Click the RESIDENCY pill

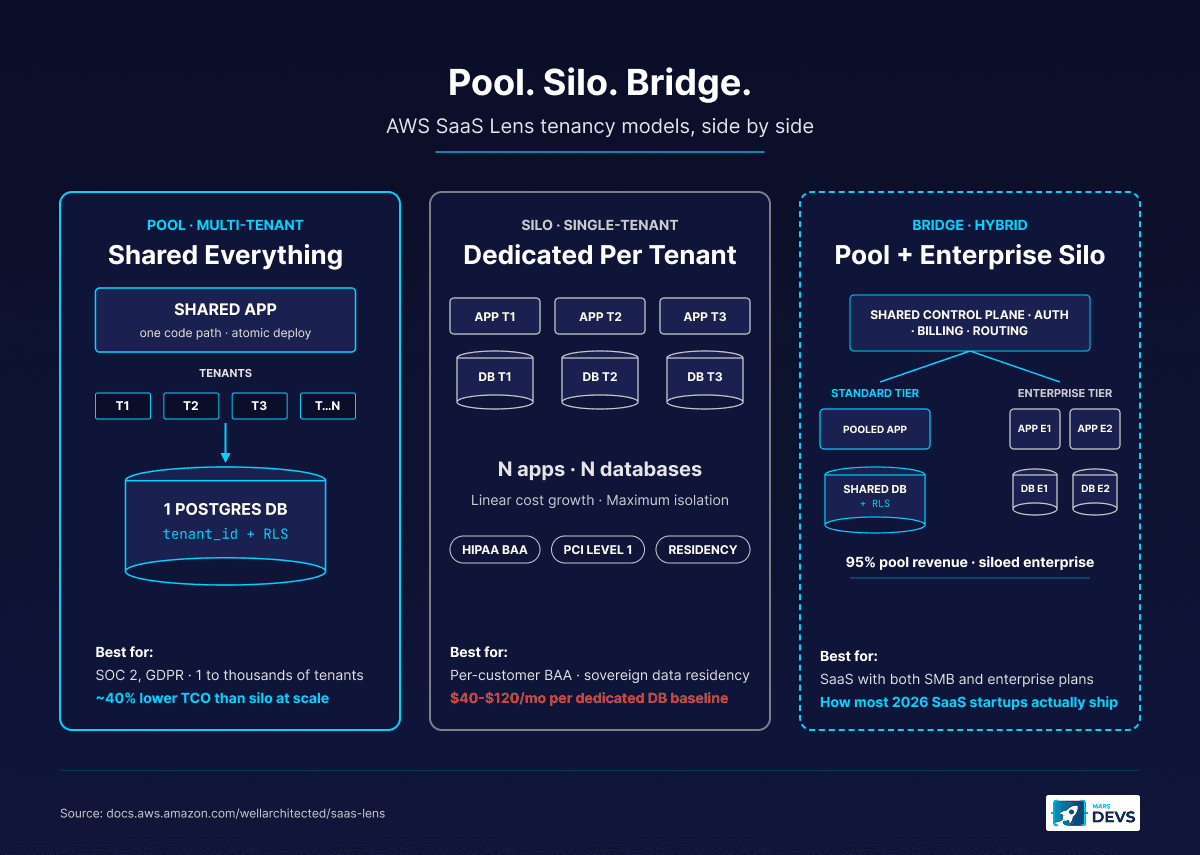(703, 550)
